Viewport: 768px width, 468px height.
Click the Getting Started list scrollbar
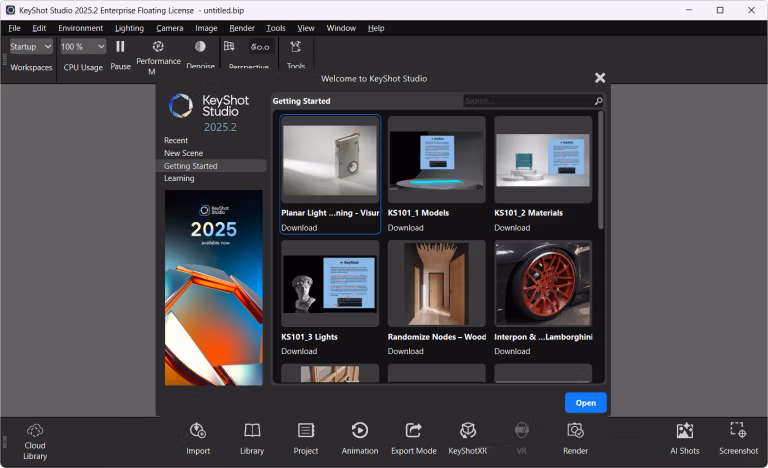pyautogui.click(x=600, y=171)
